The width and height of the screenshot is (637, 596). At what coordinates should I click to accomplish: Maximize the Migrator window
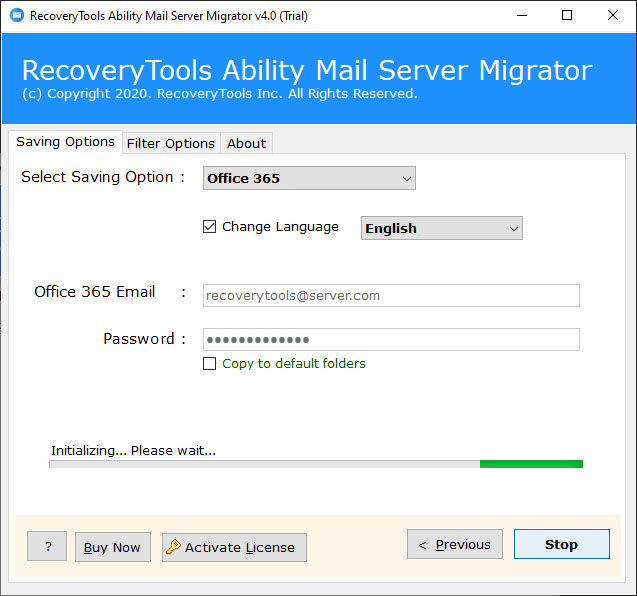[567, 15]
